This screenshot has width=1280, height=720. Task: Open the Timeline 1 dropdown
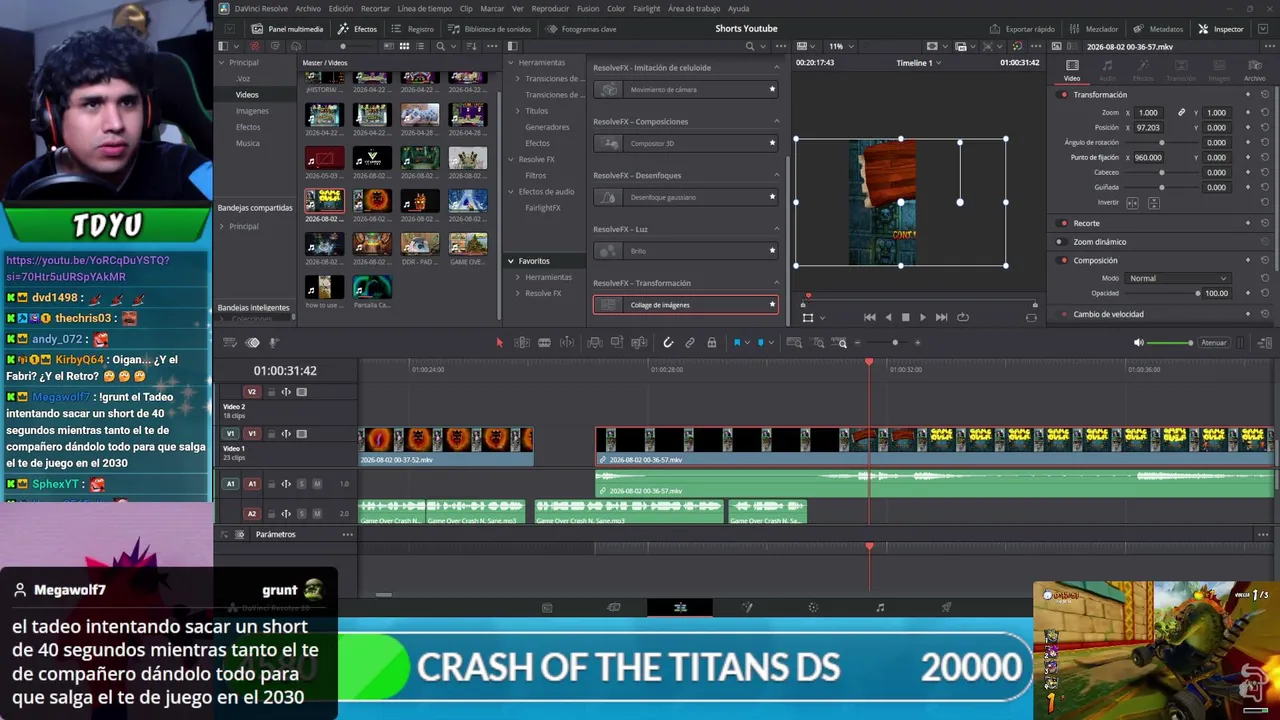point(917,63)
